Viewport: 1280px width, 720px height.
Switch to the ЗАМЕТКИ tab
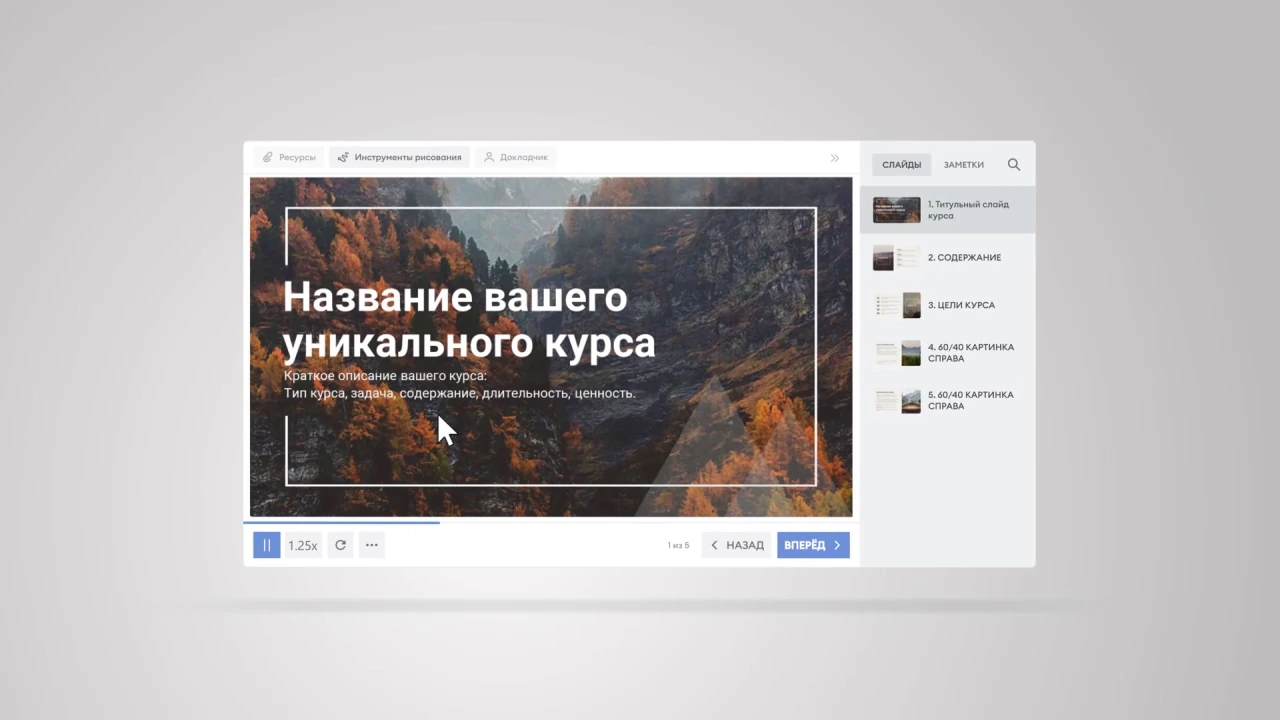[963, 165]
